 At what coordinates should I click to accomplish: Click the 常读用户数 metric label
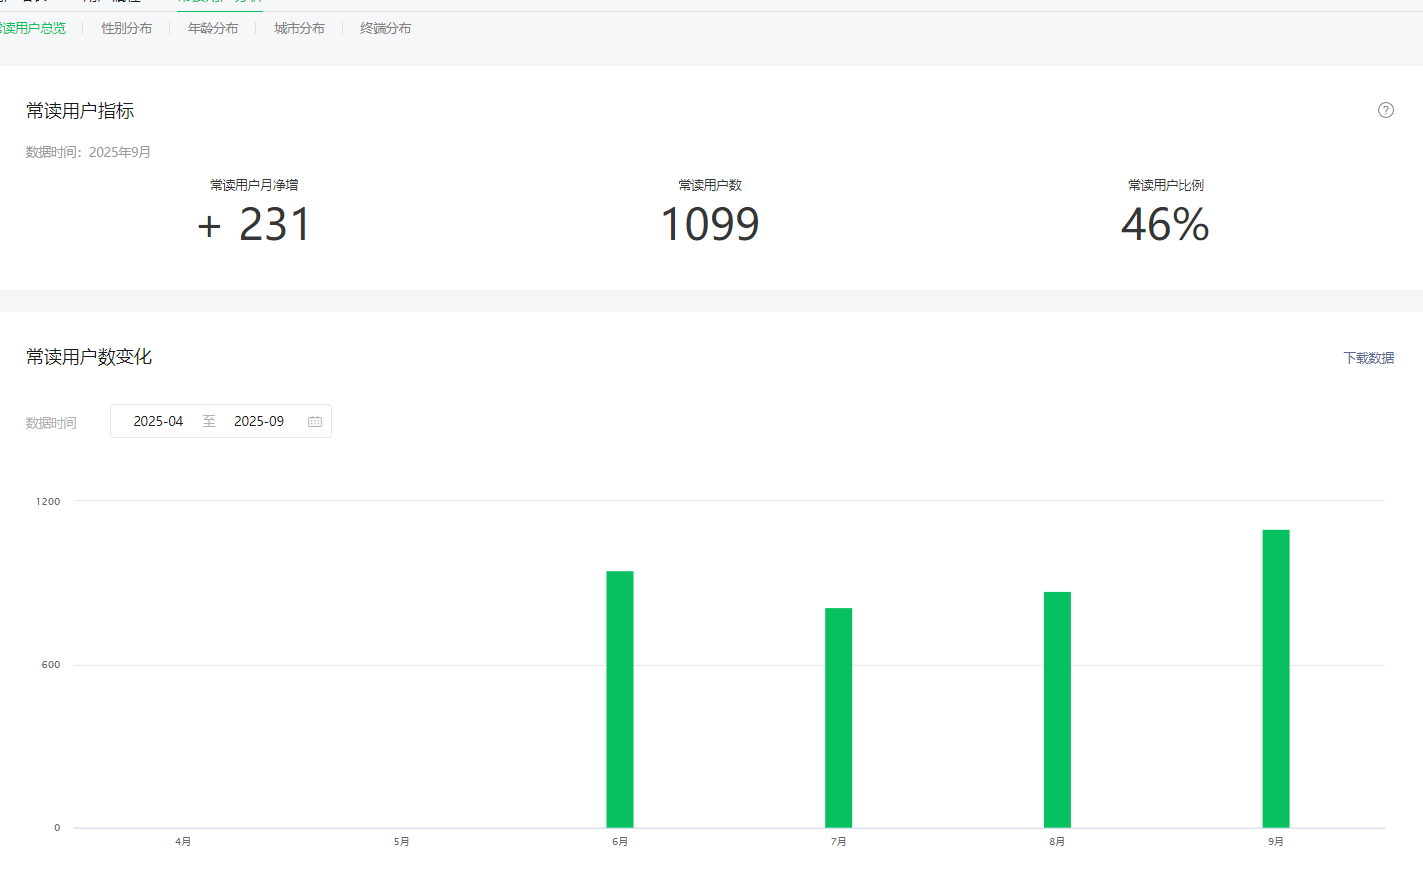(710, 185)
